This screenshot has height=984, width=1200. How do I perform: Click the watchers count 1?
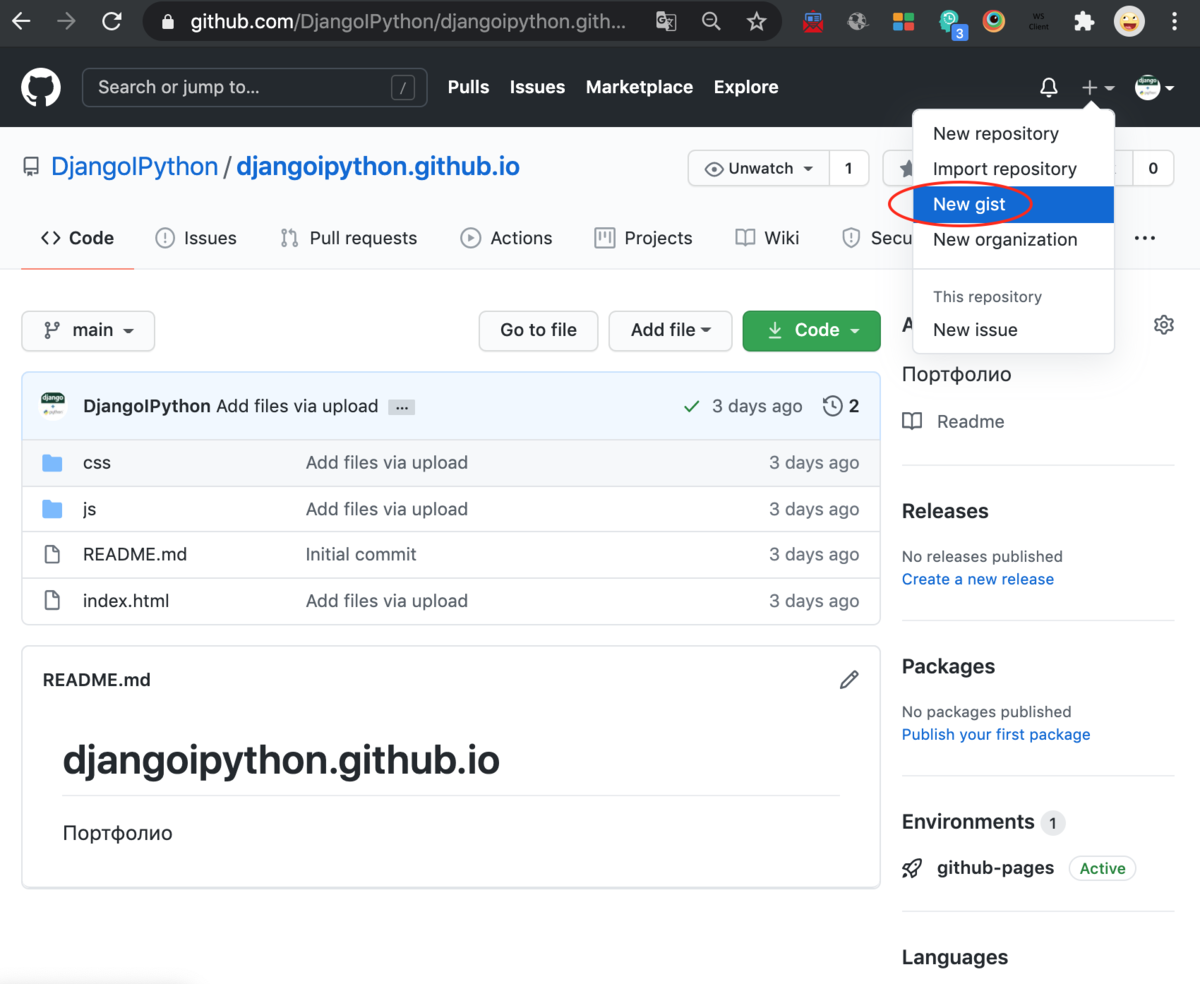click(x=849, y=168)
